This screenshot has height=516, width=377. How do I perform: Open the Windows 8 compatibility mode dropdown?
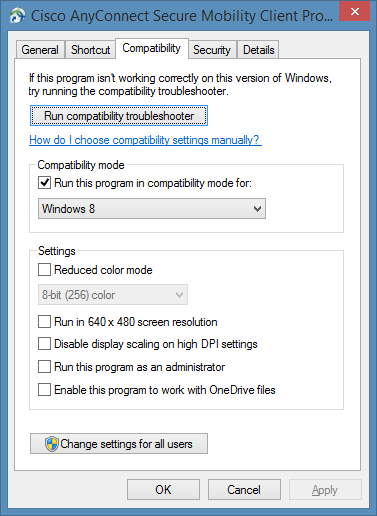[152, 209]
